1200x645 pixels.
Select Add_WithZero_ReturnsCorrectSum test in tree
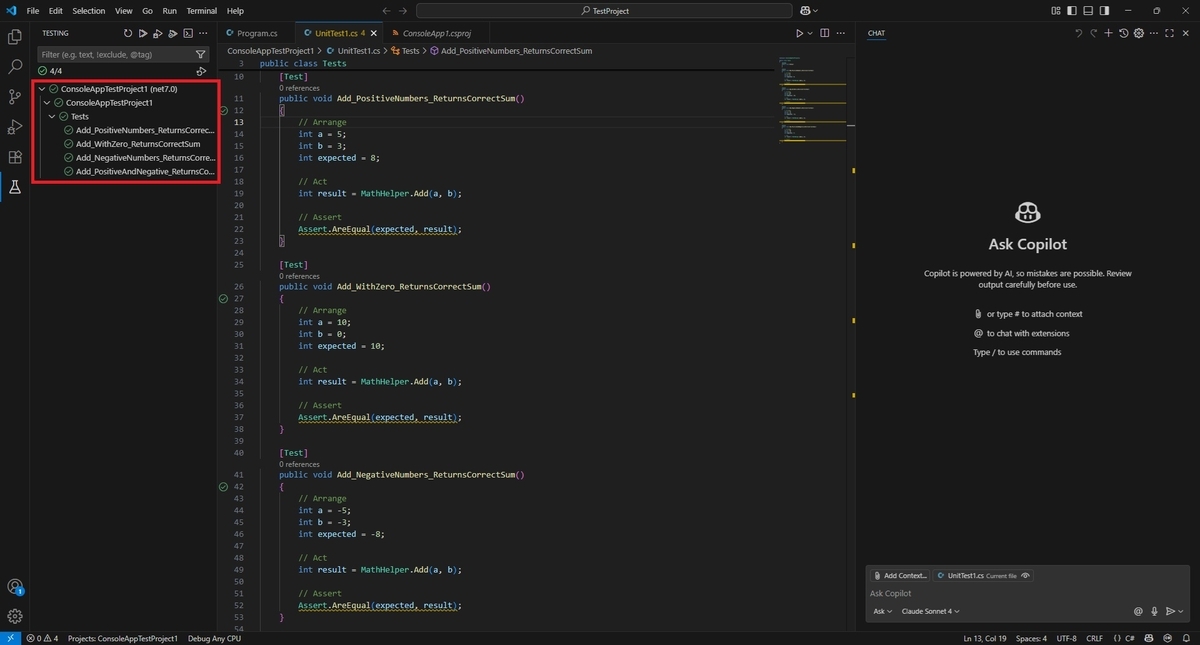click(x=140, y=144)
